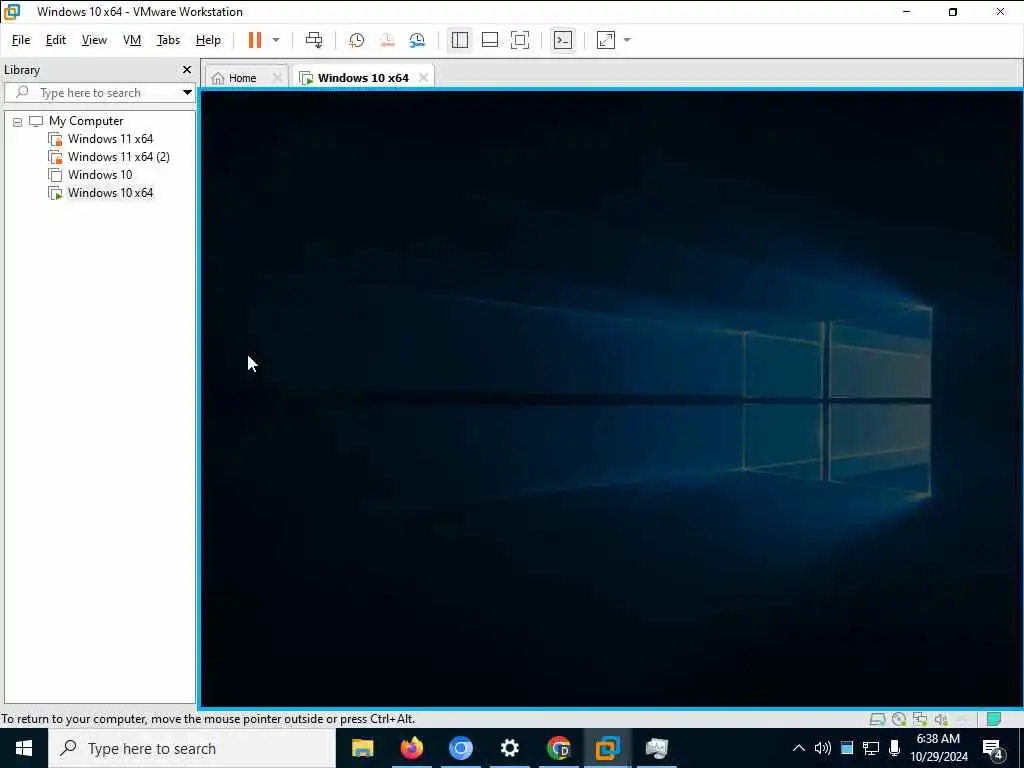Close the Library panel

click(x=187, y=69)
